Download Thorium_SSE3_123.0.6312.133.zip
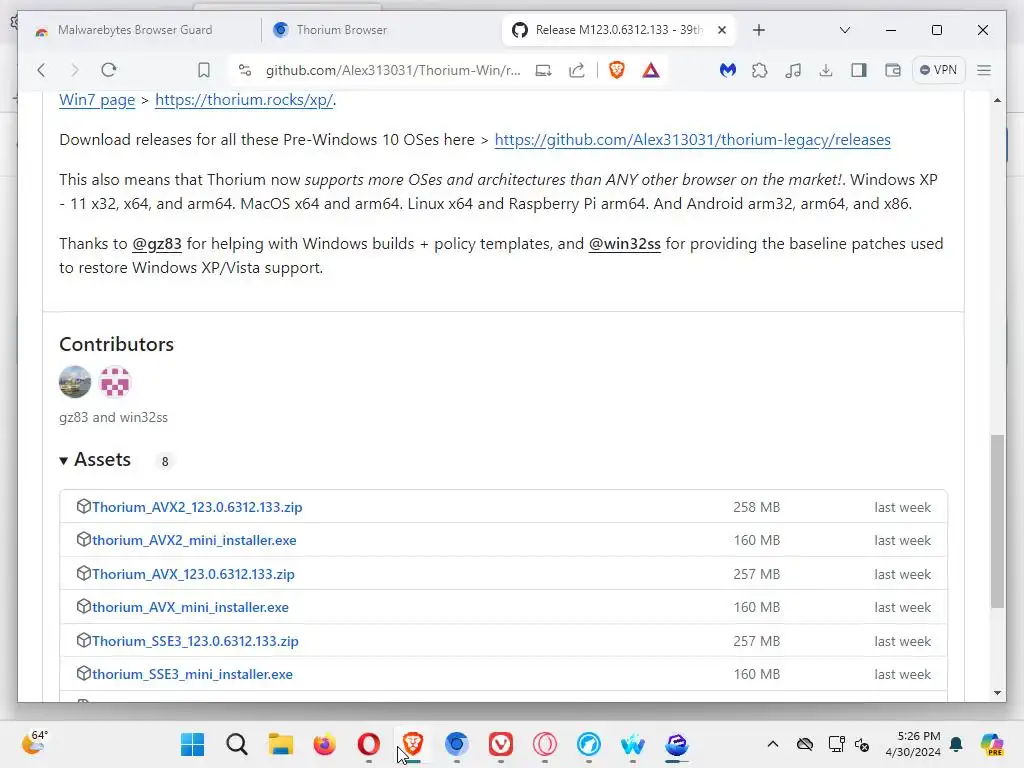1024x768 pixels. coord(195,641)
